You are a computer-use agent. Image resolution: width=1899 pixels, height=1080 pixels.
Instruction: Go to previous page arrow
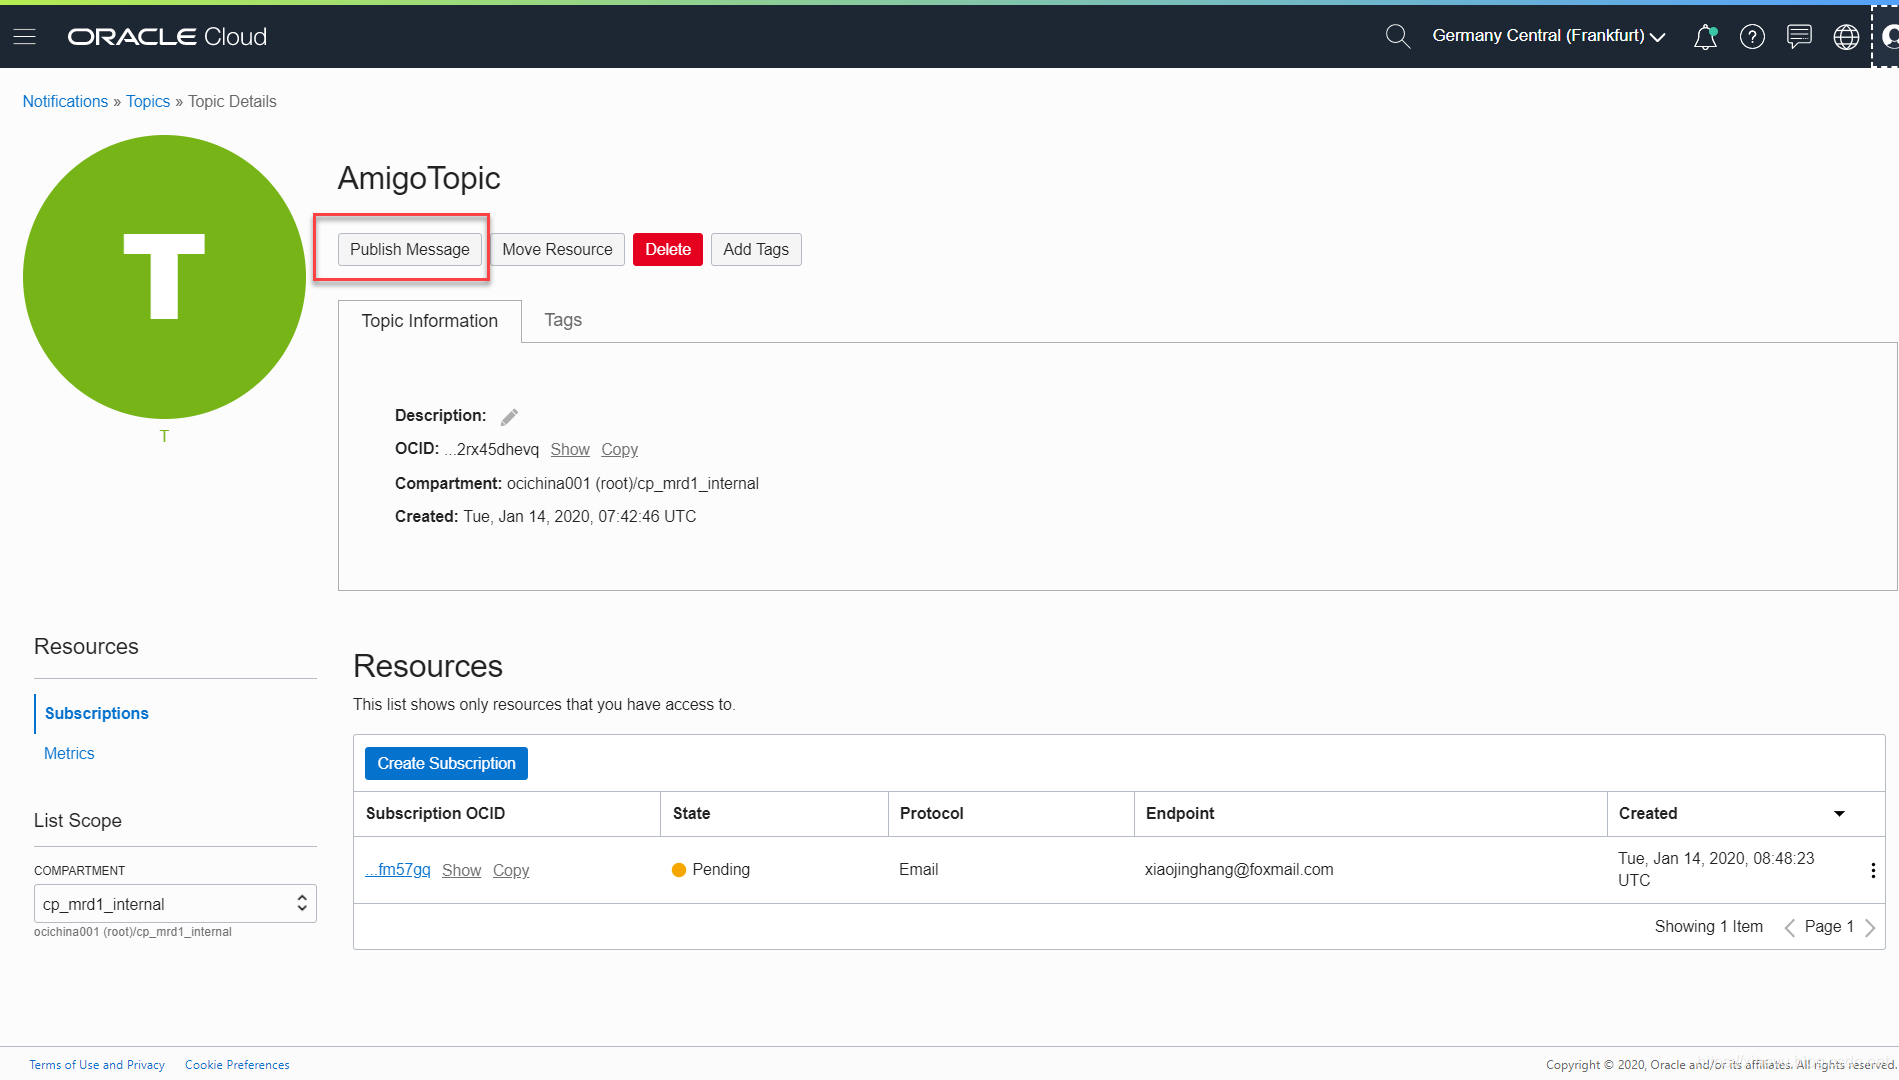(1789, 927)
